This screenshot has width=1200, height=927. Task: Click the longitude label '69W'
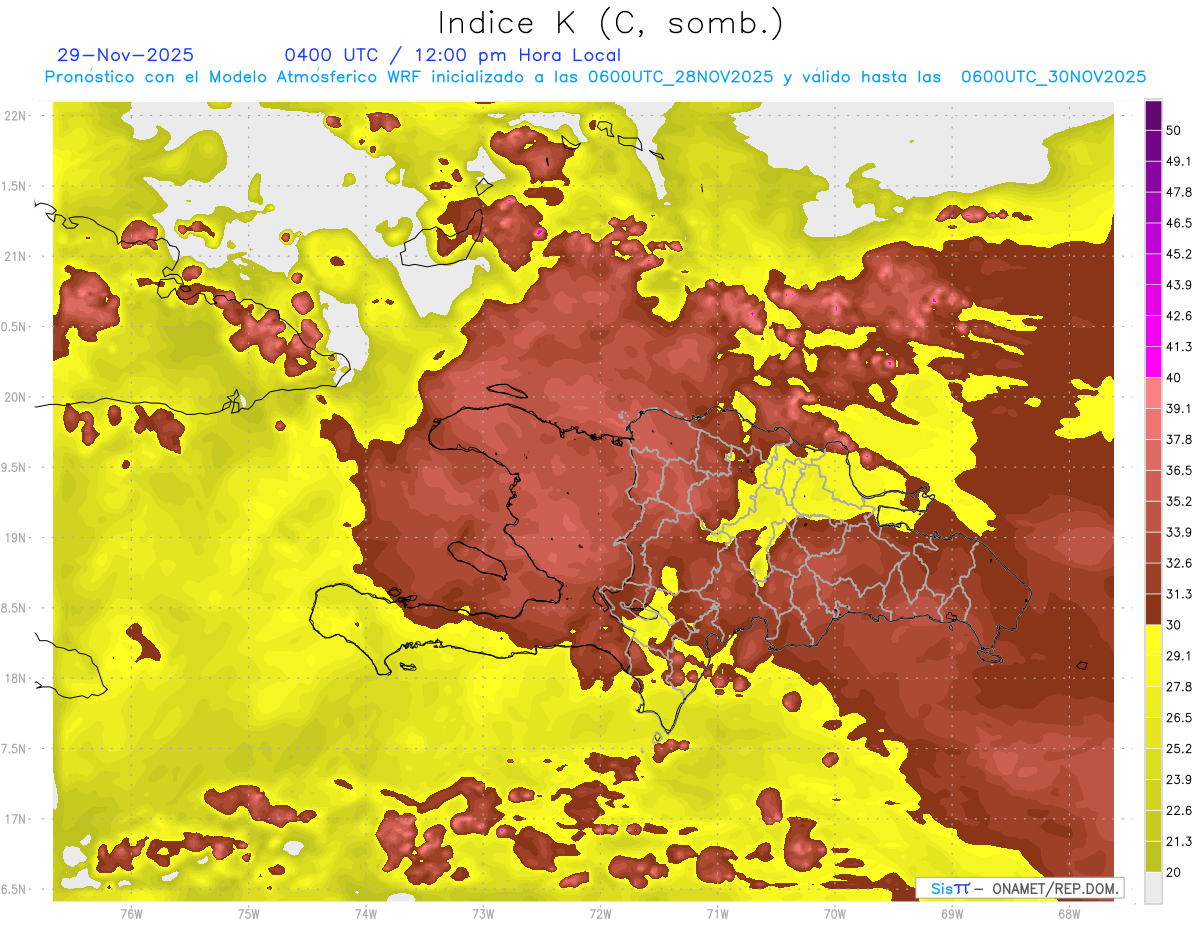coord(951,914)
